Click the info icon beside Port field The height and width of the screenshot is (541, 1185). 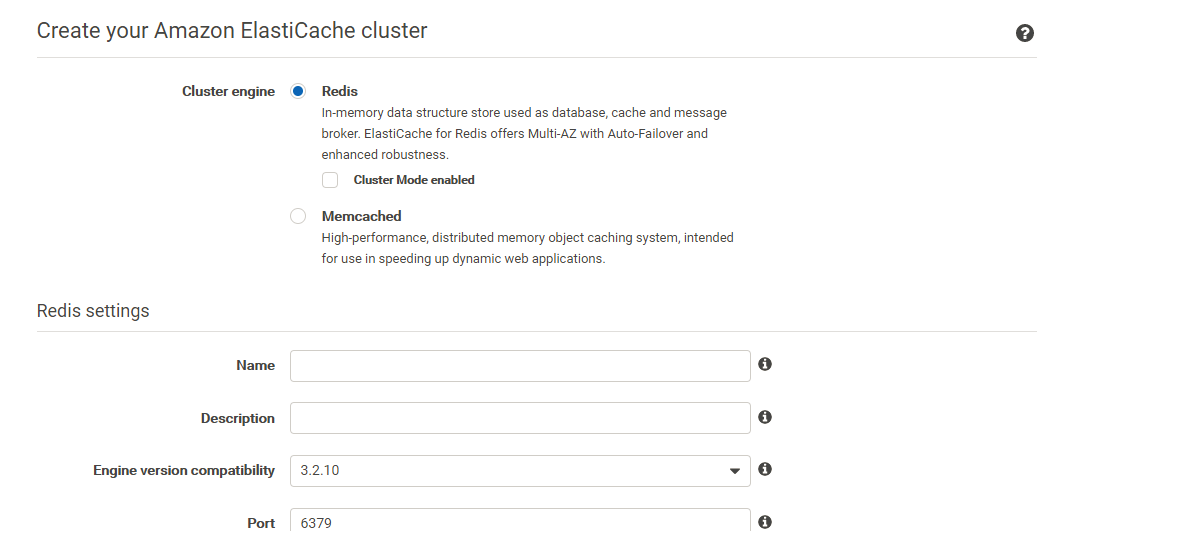765,522
